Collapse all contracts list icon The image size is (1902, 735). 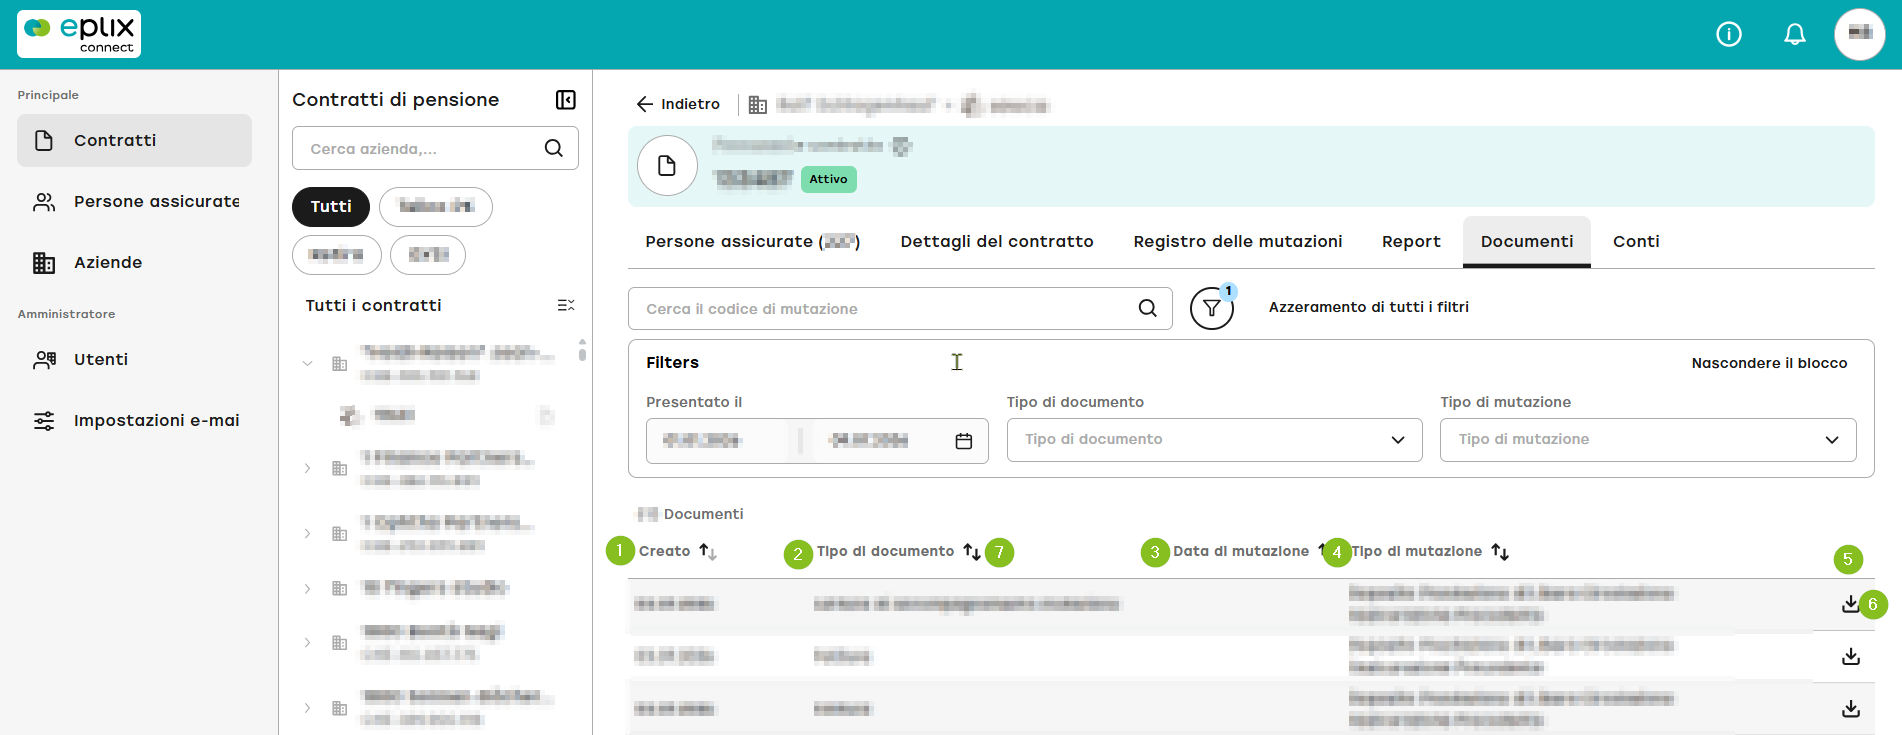(566, 305)
